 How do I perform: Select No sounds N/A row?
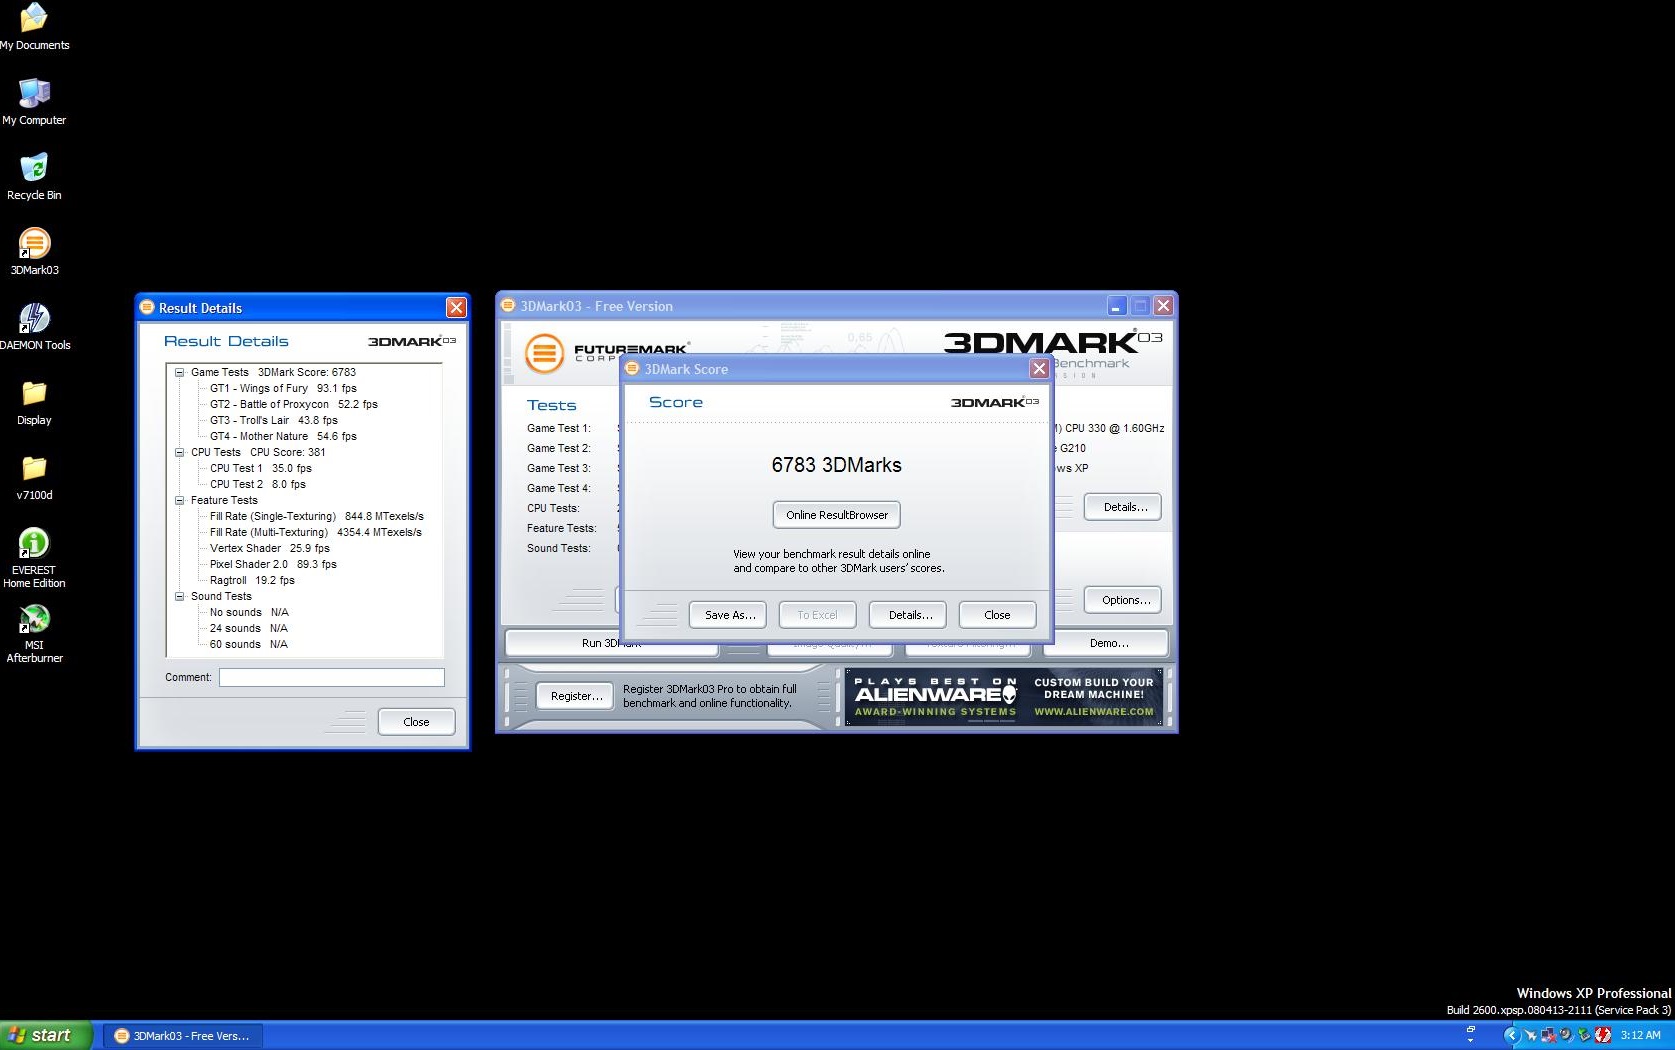[249, 612]
